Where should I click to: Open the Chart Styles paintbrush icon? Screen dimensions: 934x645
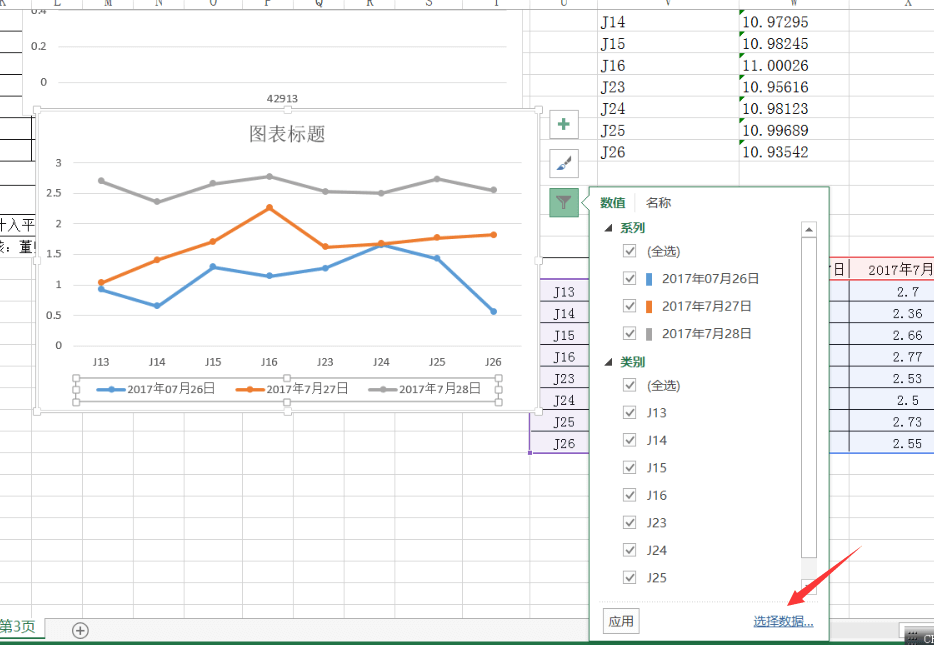pos(563,162)
